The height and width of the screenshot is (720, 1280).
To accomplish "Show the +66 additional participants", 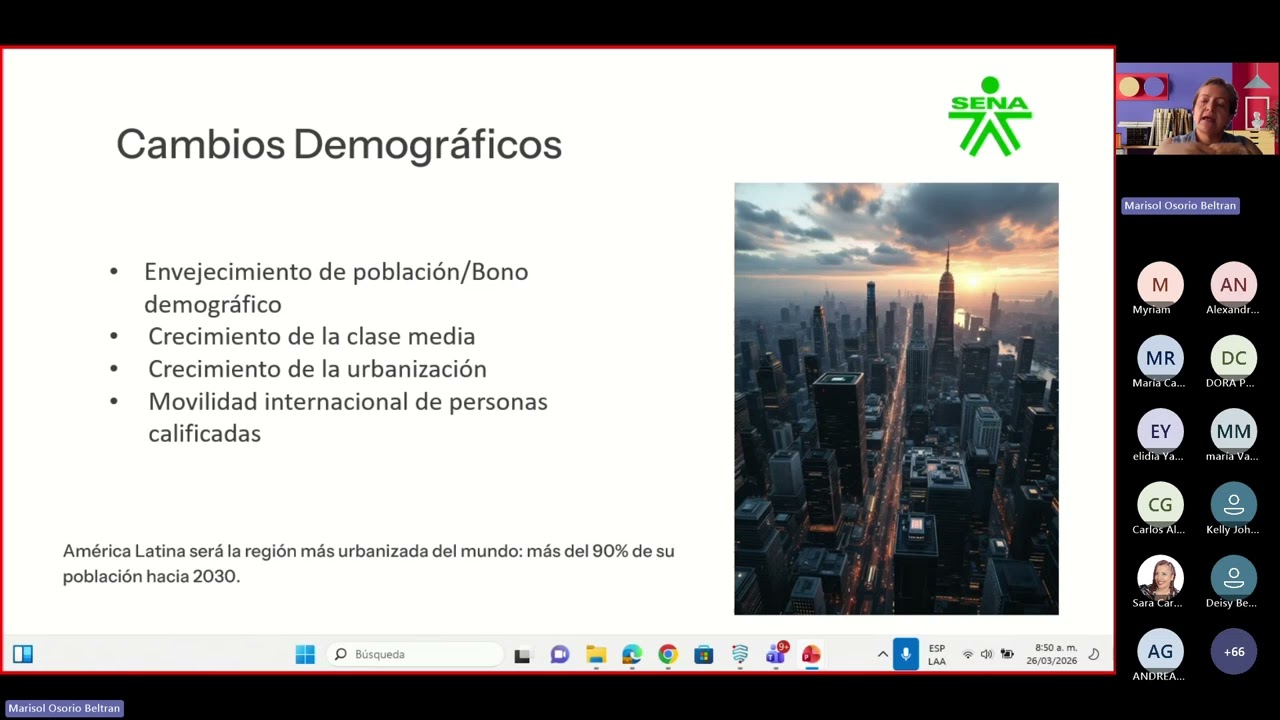I will tap(1233, 651).
